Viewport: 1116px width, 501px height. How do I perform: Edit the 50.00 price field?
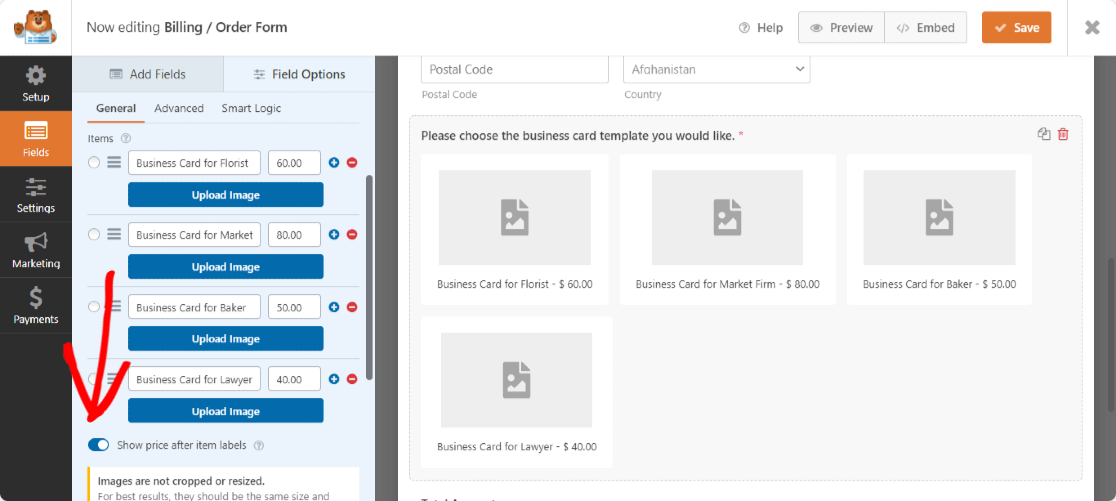tap(295, 307)
